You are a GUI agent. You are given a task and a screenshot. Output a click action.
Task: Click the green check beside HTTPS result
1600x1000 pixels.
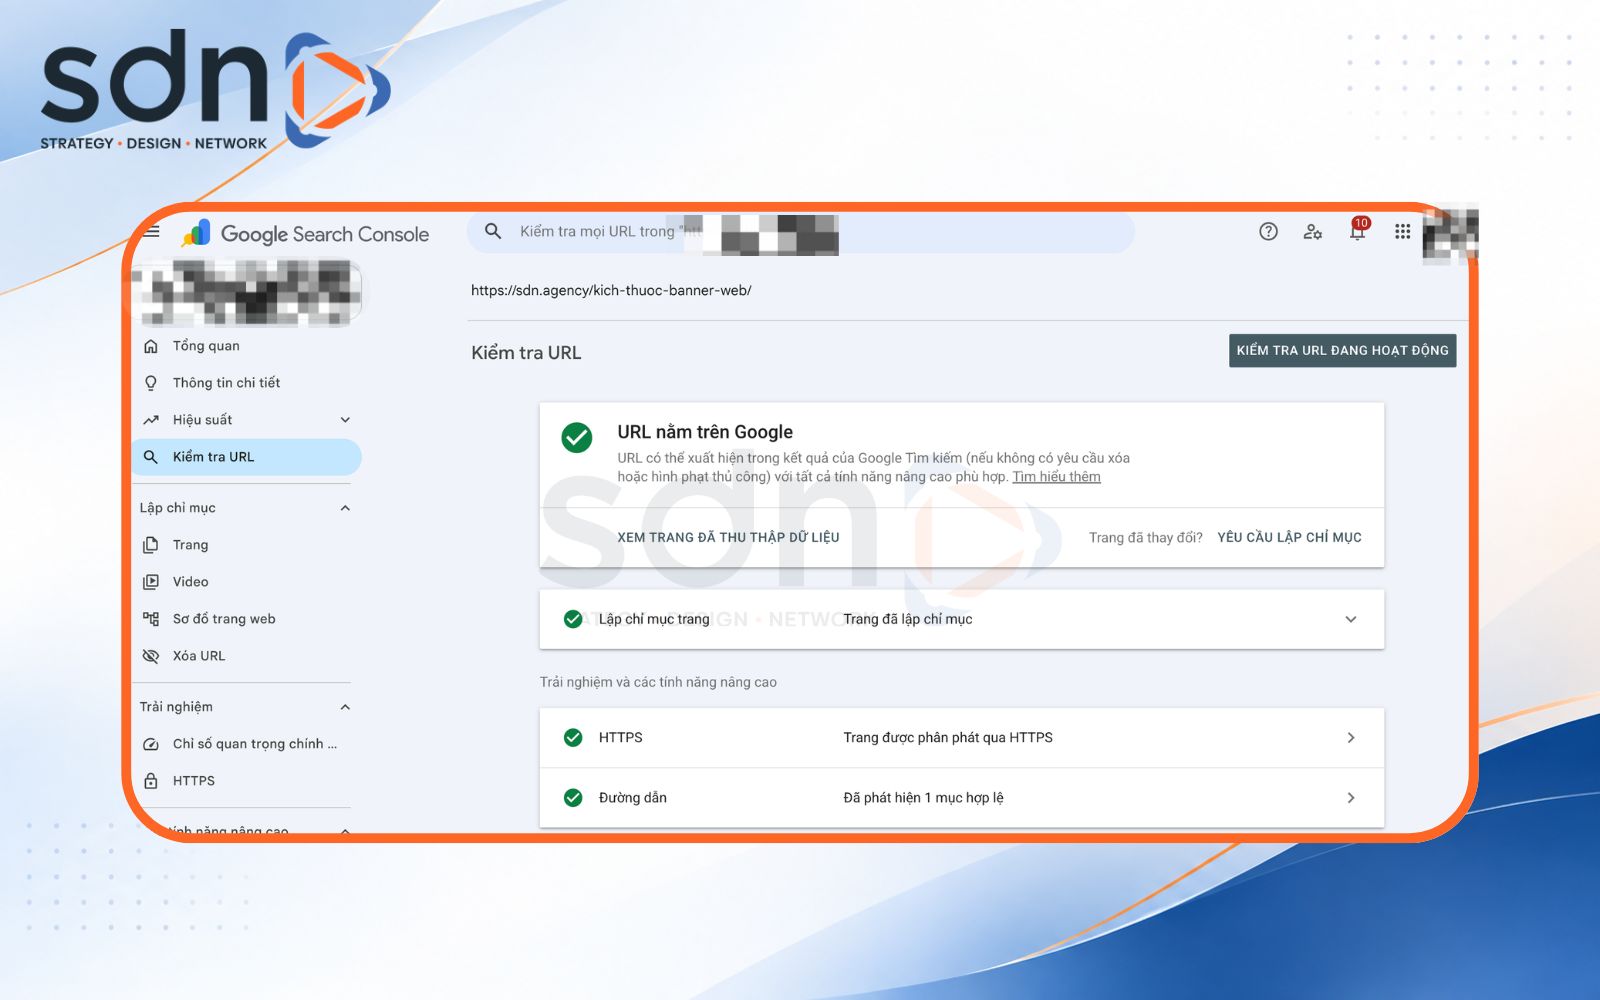[573, 738]
